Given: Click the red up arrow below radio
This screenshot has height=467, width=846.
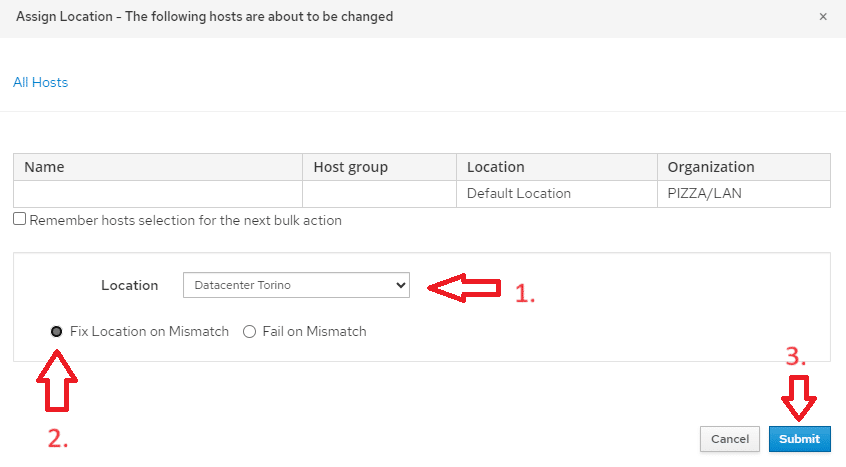Looking at the screenshot, I should [x=57, y=380].
